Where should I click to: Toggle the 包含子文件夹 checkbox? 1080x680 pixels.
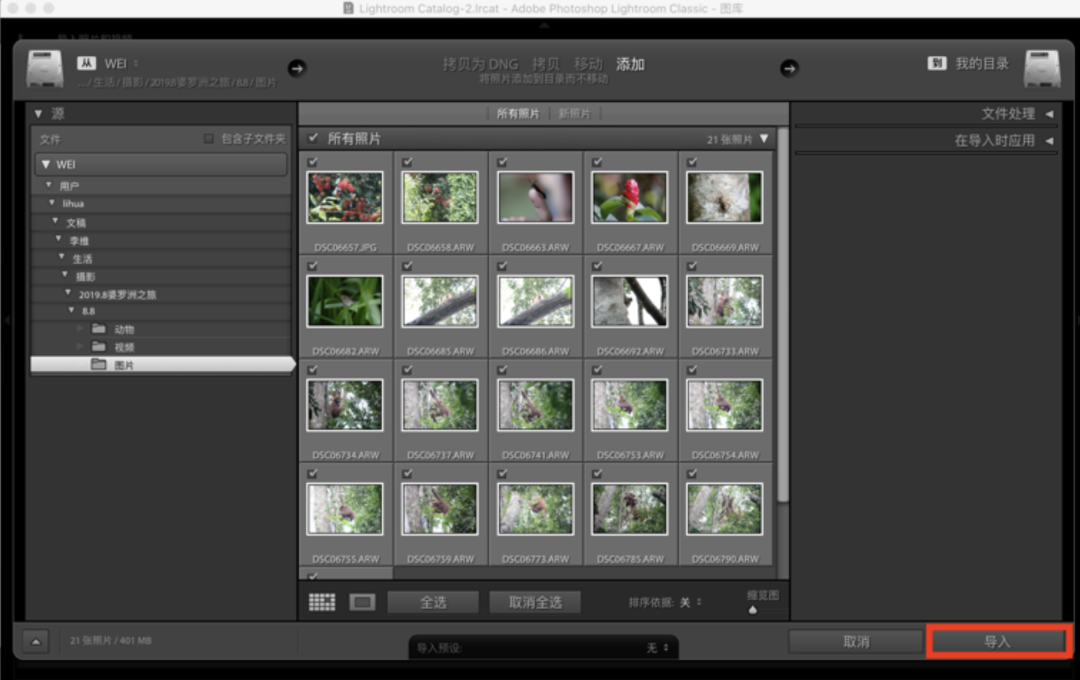point(209,139)
